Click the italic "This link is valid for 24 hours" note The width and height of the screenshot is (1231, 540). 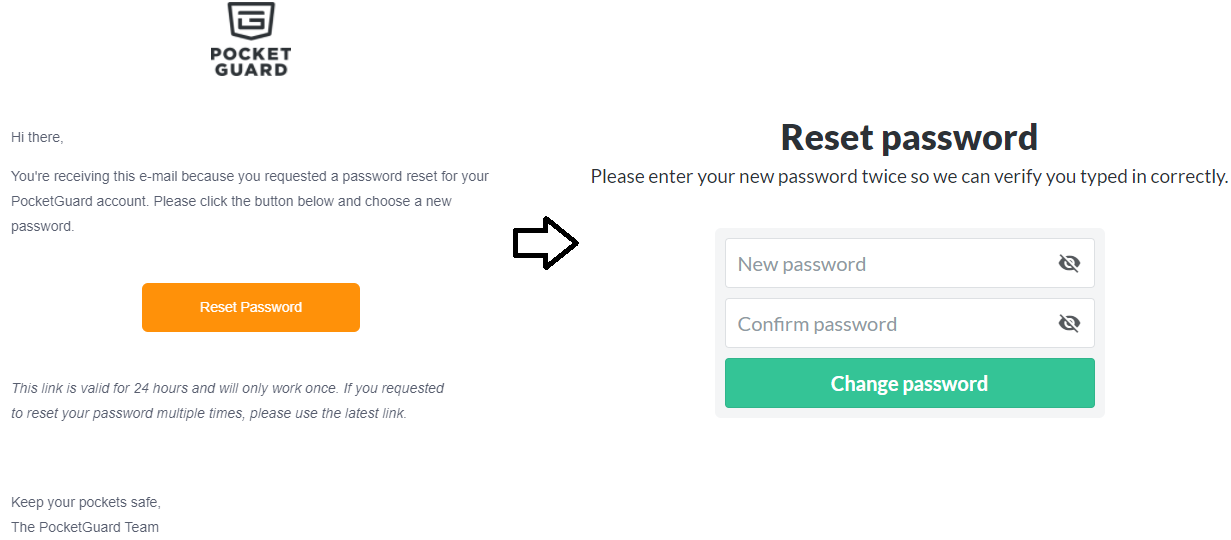pos(227,388)
